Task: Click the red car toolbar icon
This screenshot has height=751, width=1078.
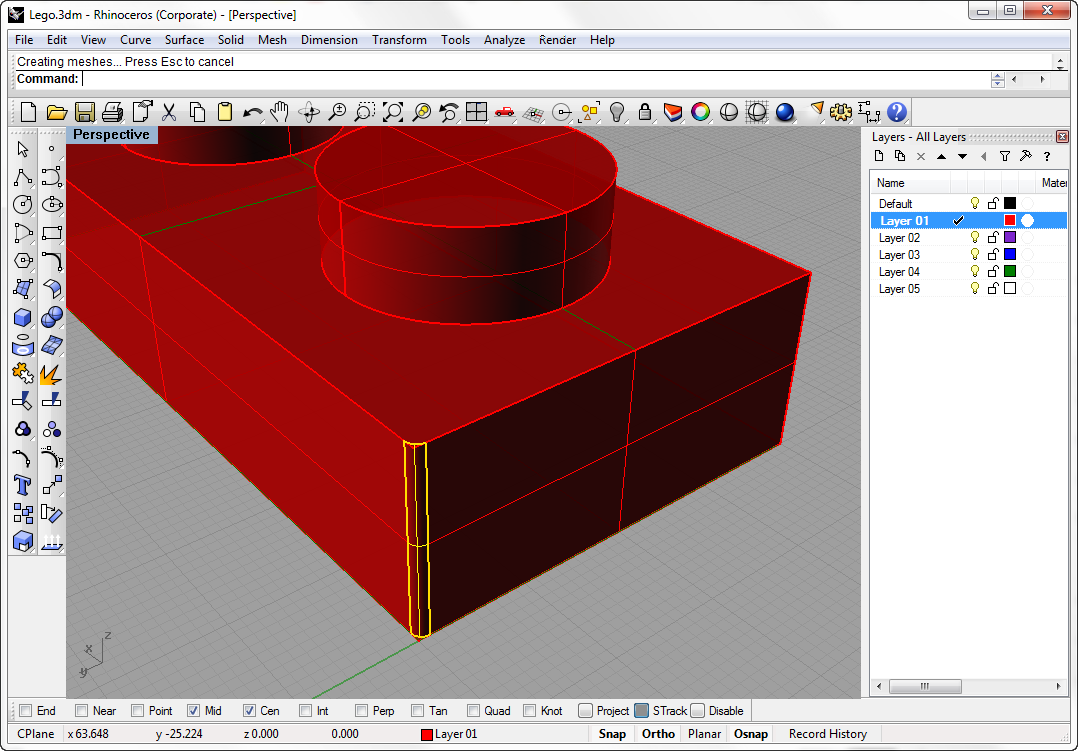Action: pyautogui.click(x=505, y=112)
